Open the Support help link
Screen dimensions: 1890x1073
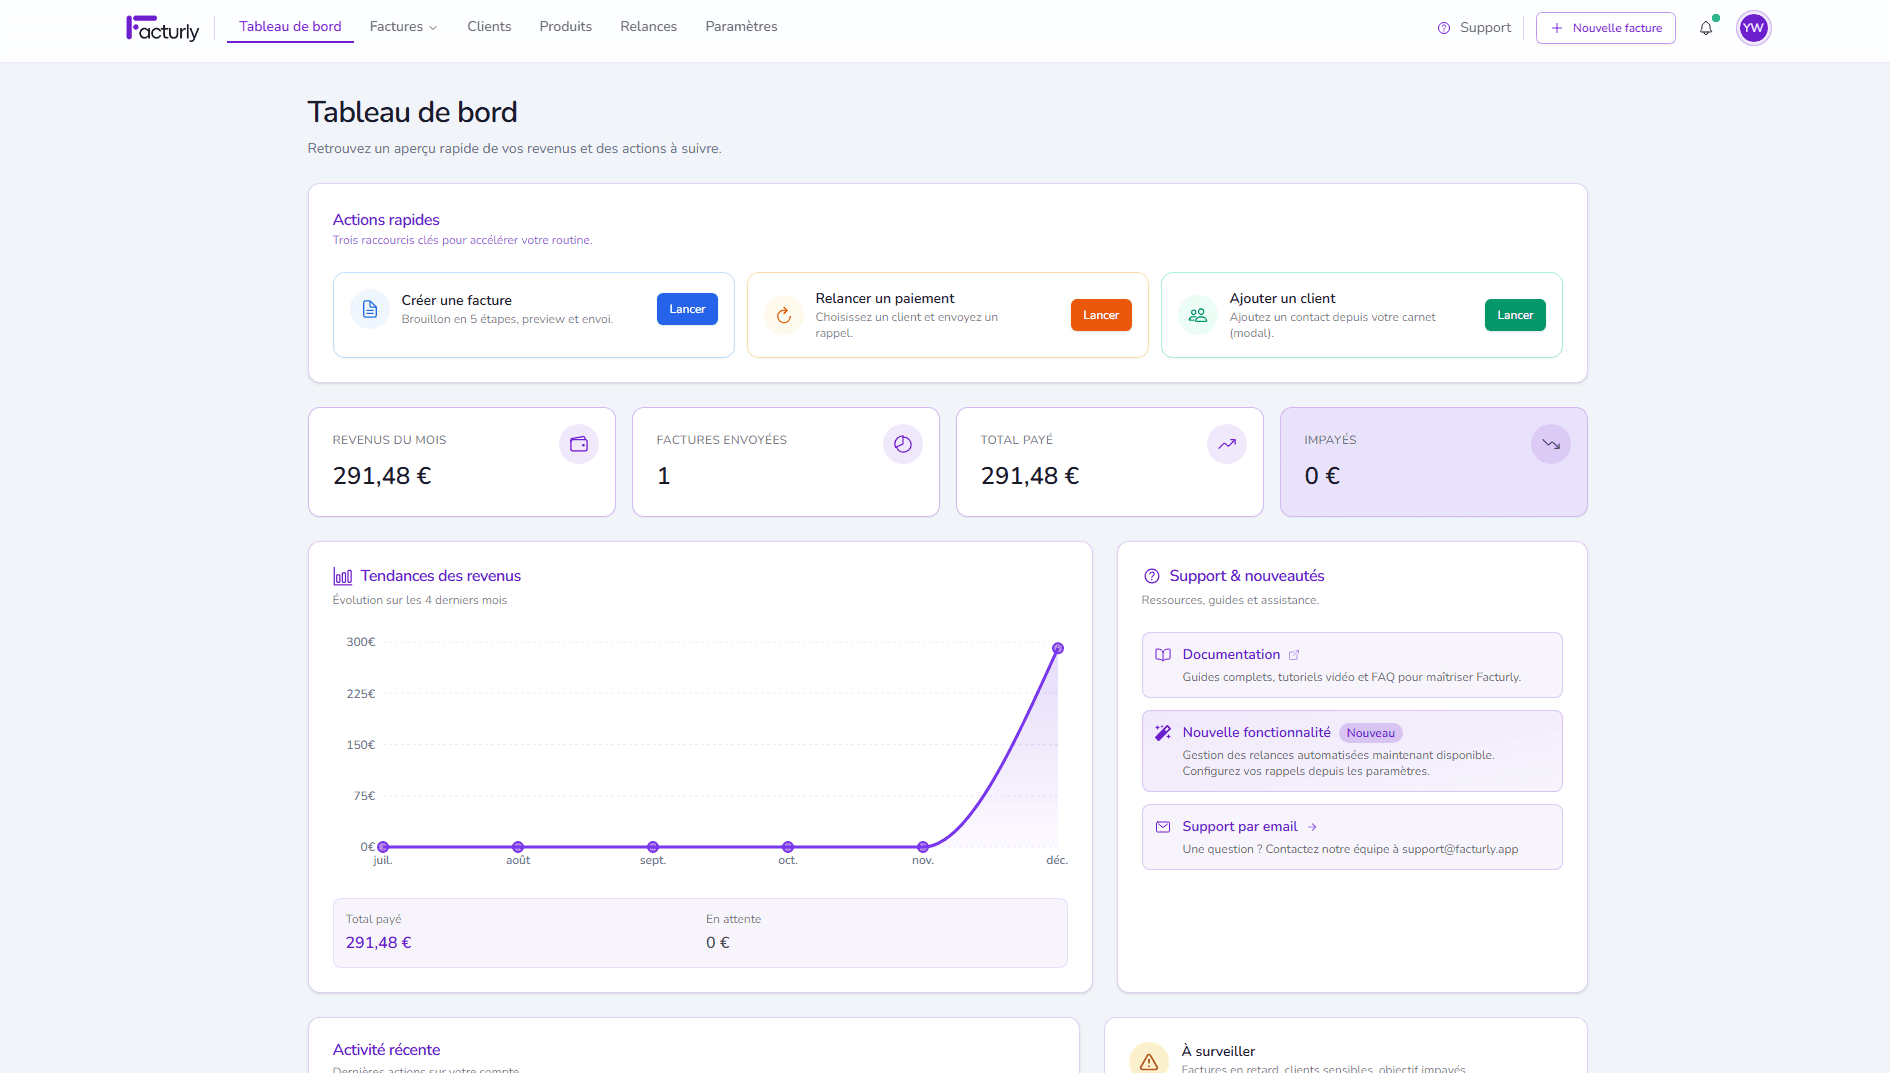tap(1473, 28)
